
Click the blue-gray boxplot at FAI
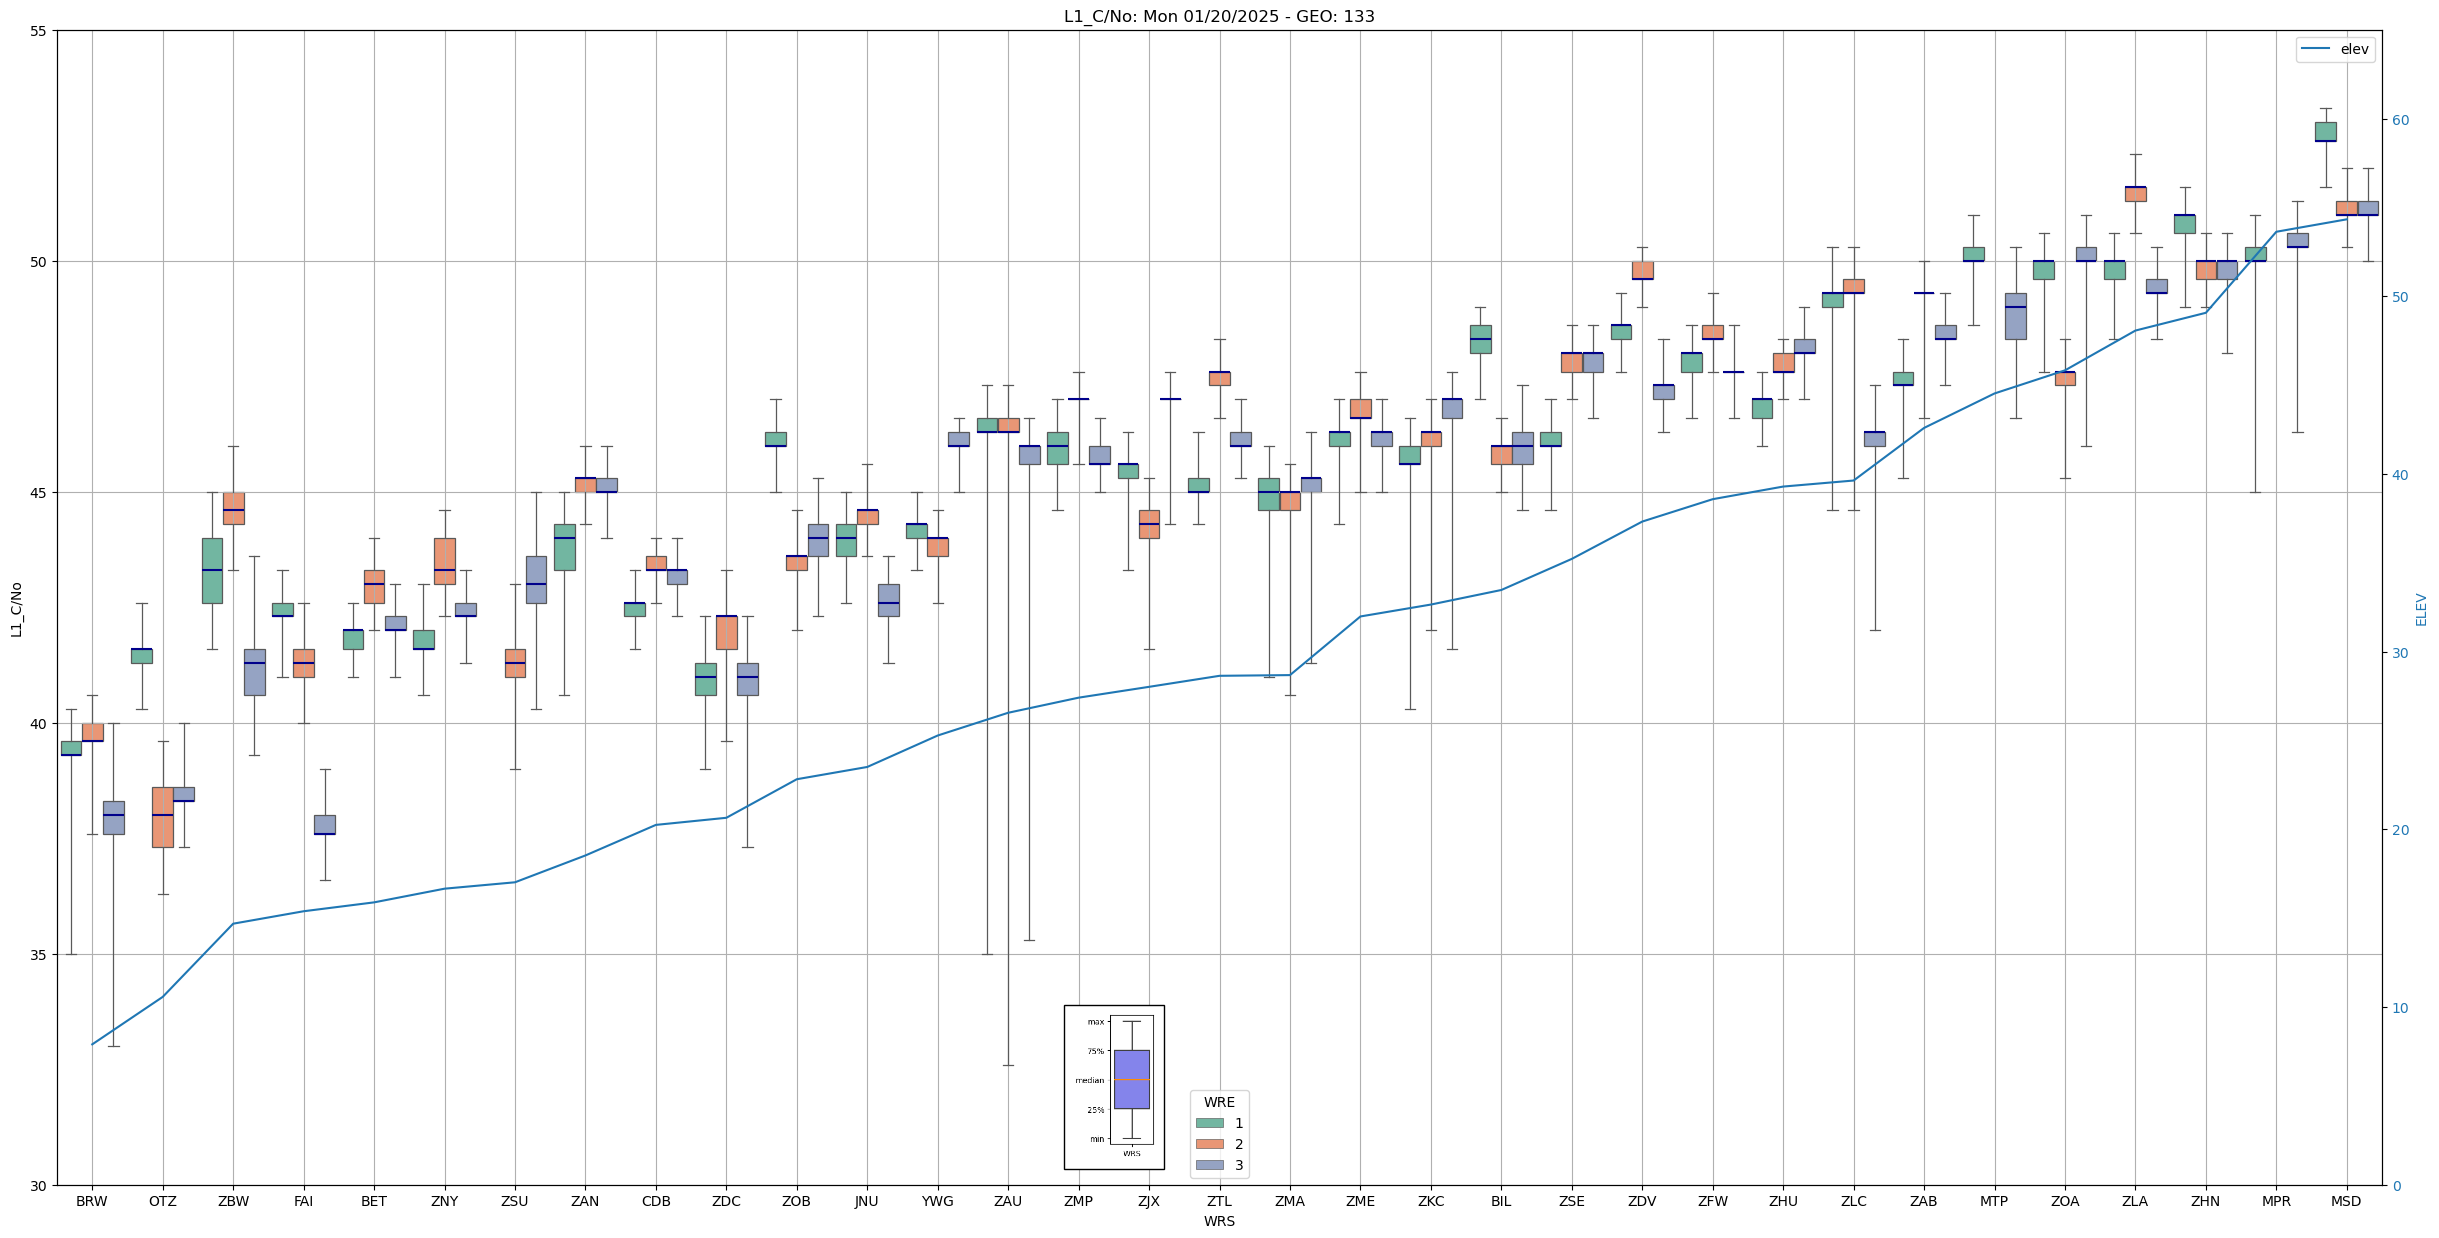coord(324,824)
